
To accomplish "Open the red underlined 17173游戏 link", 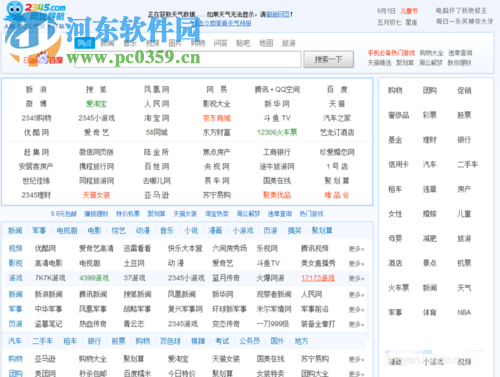I will click(x=318, y=278).
